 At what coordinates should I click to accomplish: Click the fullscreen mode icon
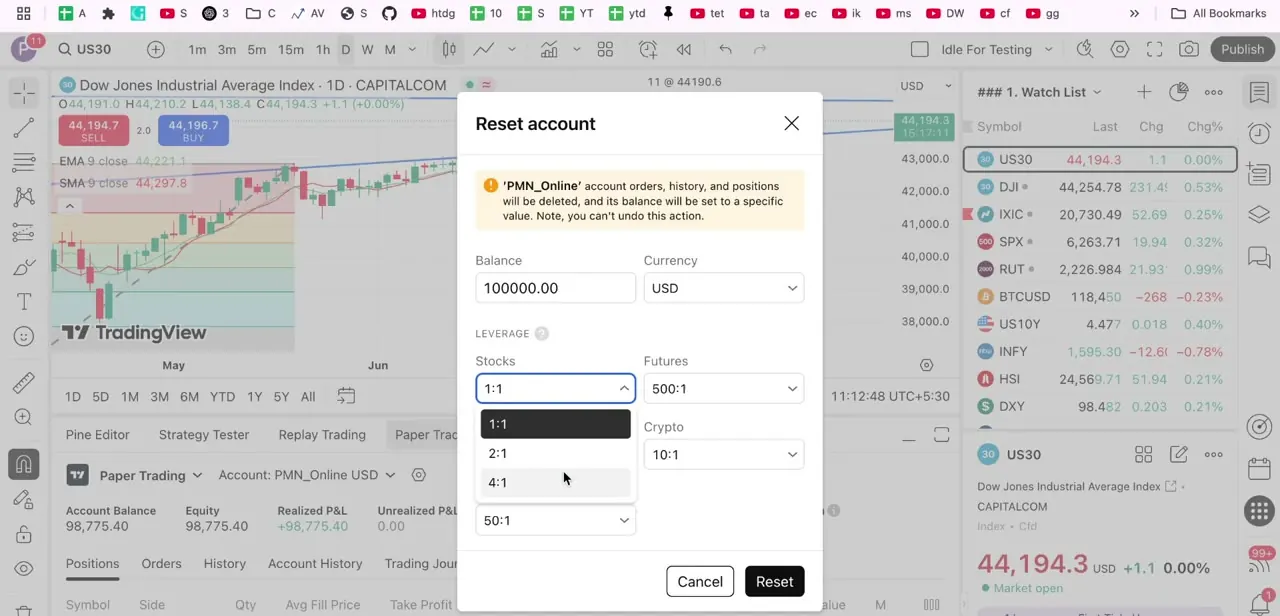coord(1154,49)
